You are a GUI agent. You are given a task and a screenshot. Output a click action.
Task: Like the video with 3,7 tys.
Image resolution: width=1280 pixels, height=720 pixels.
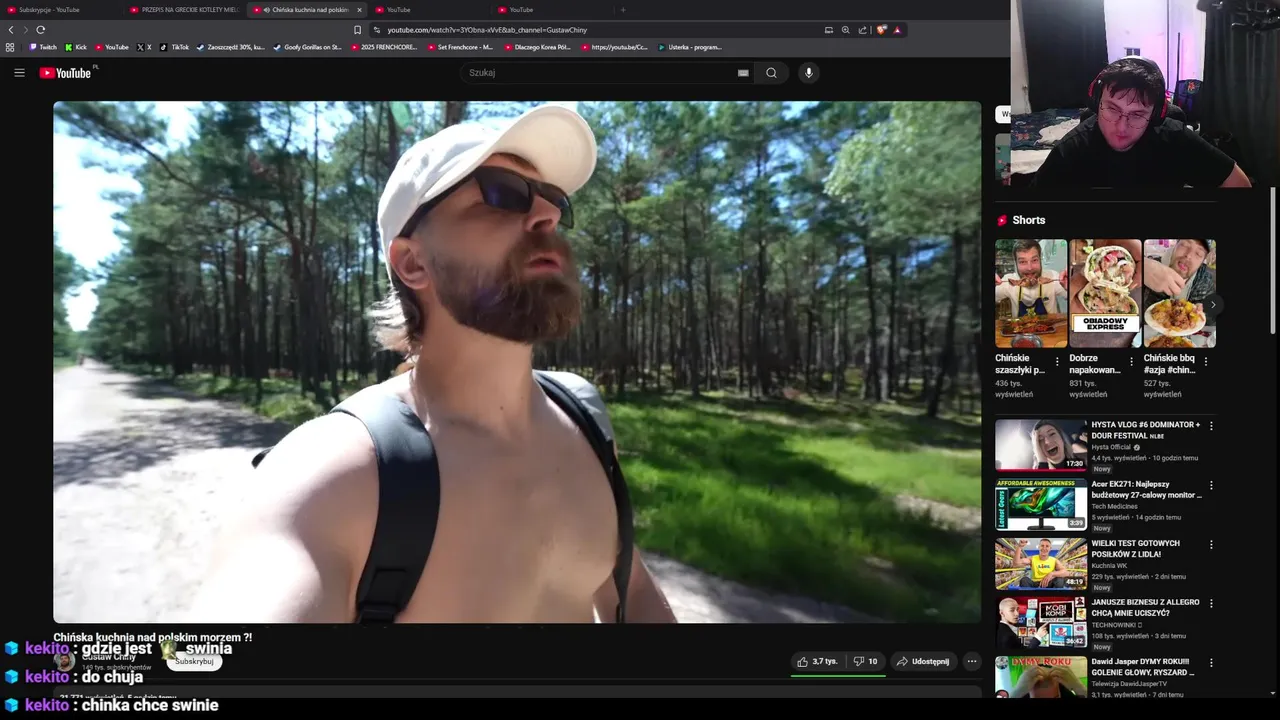tap(817, 661)
